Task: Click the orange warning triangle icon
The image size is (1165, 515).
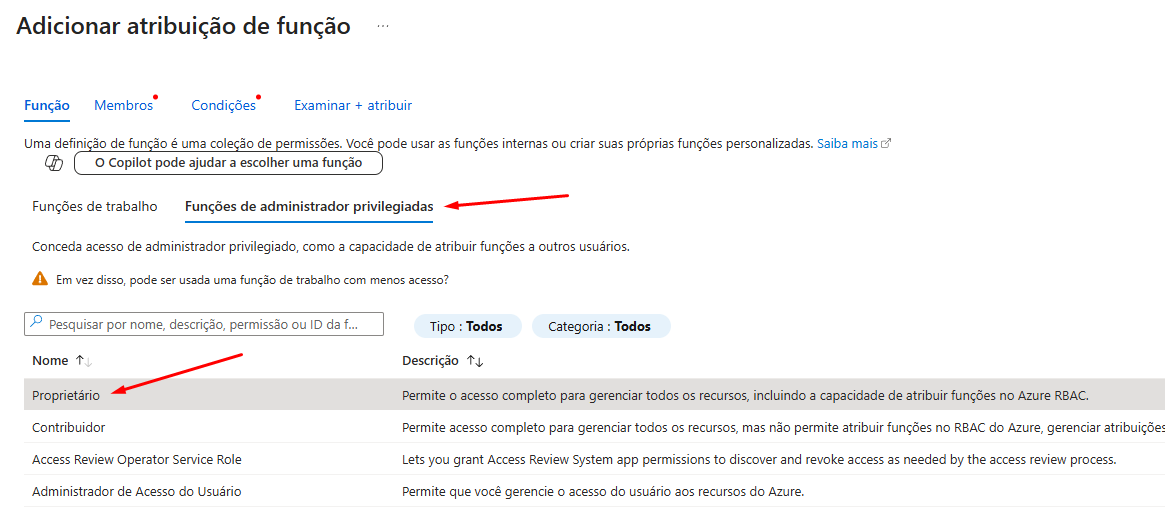Action: 40,279
